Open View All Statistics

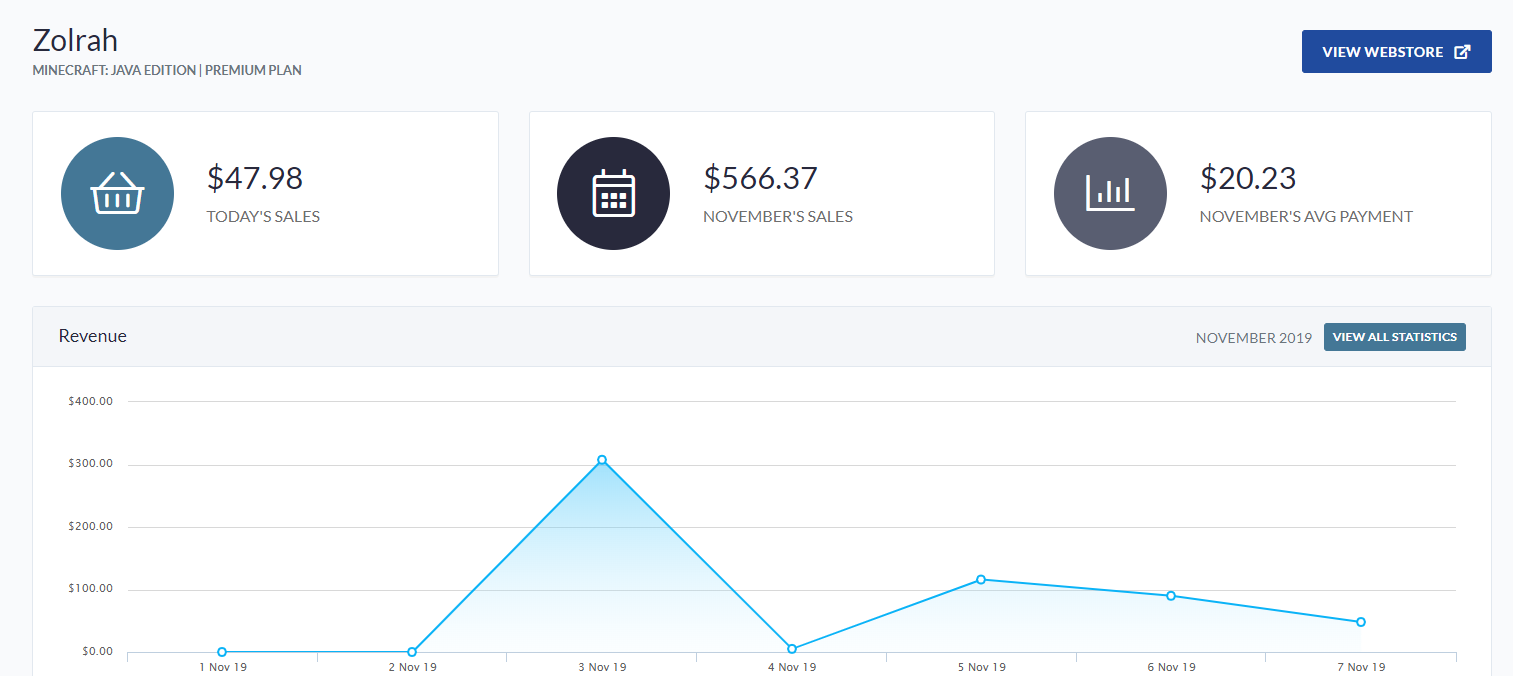tap(1394, 337)
